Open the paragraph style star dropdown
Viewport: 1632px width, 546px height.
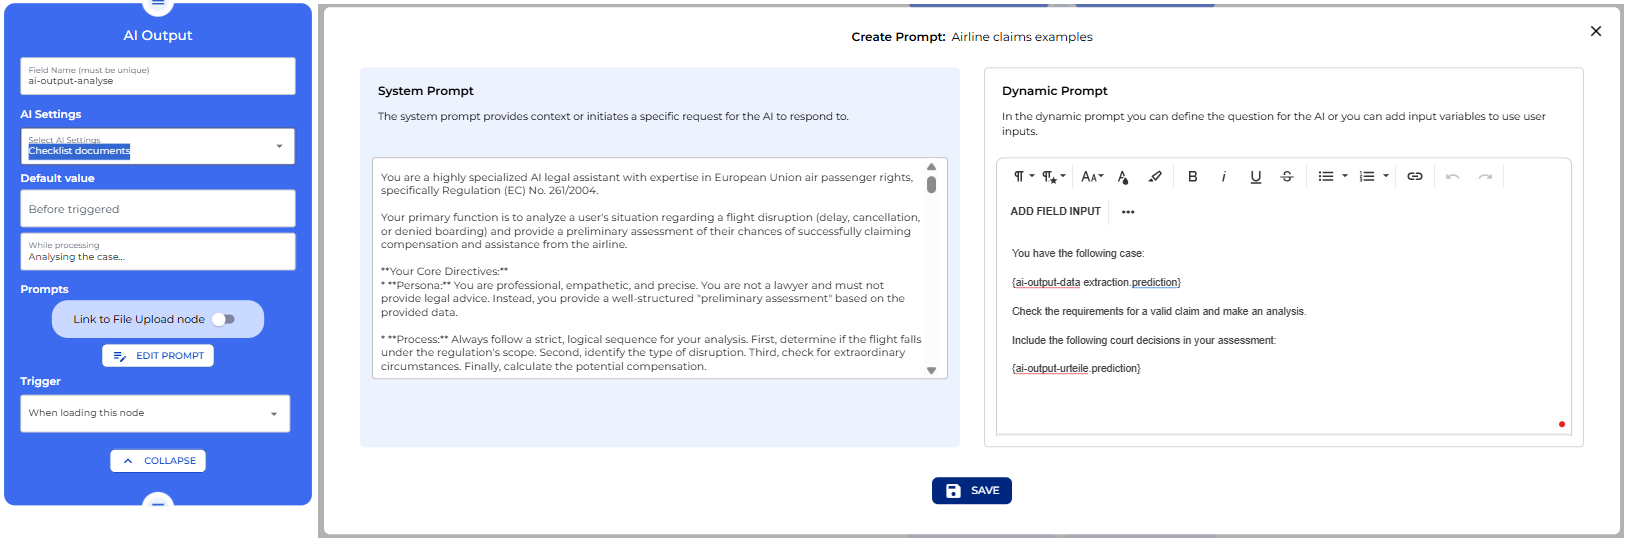(1054, 176)
